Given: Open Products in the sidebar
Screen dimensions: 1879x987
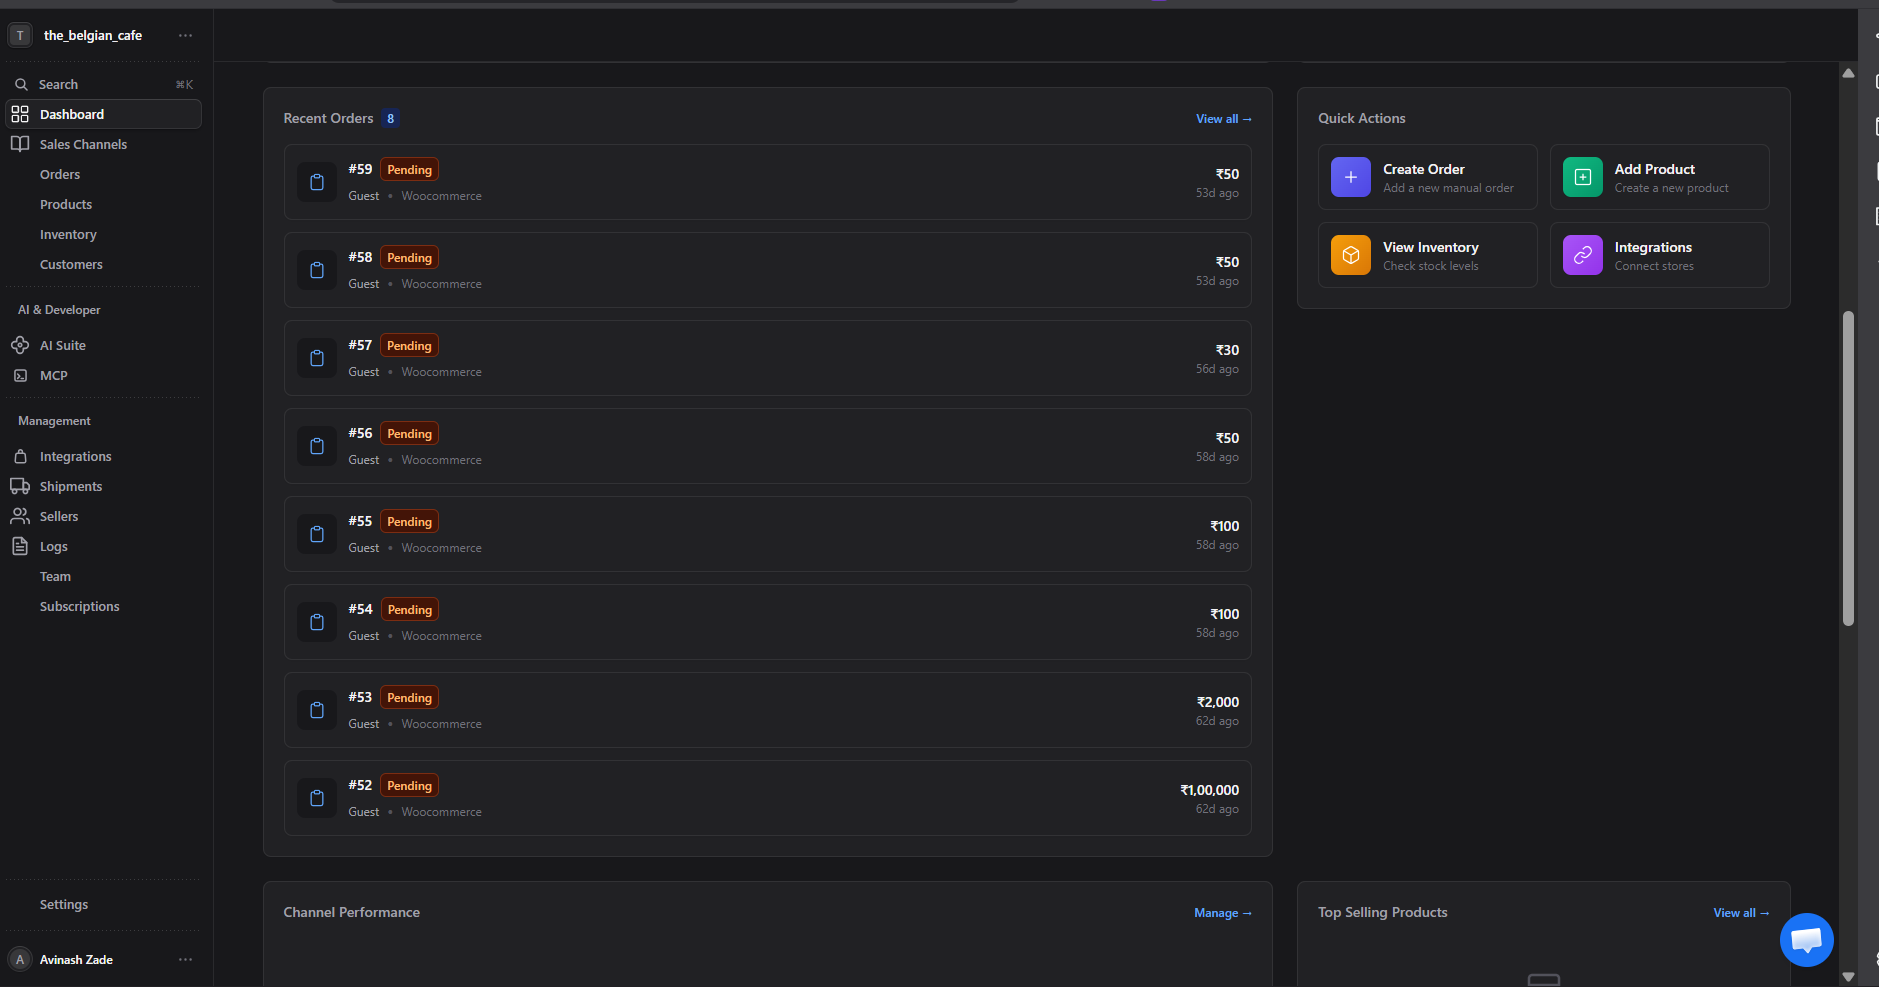Looking at the screenshot, I should point(66,204).
